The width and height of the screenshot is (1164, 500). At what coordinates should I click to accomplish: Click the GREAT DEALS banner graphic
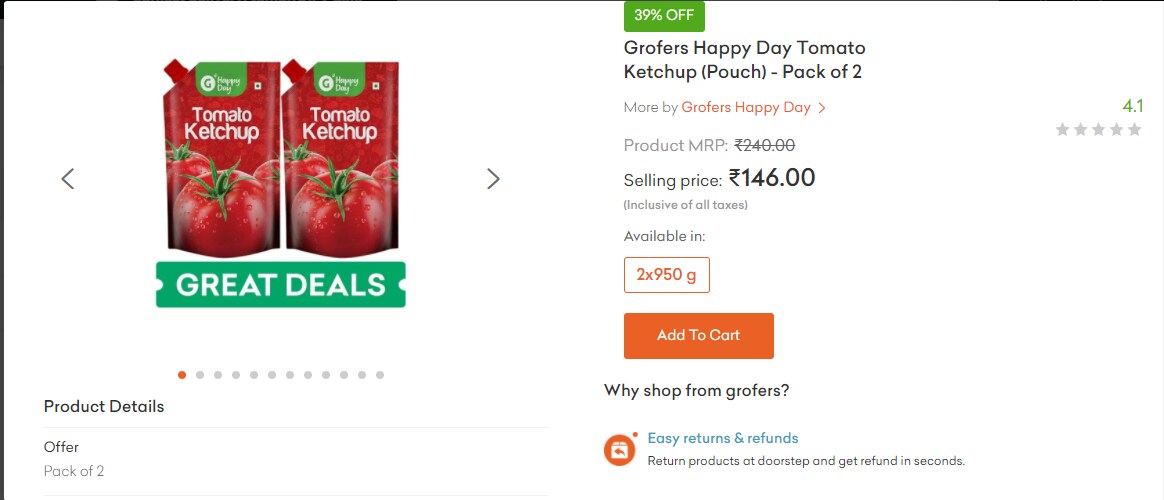281,285
